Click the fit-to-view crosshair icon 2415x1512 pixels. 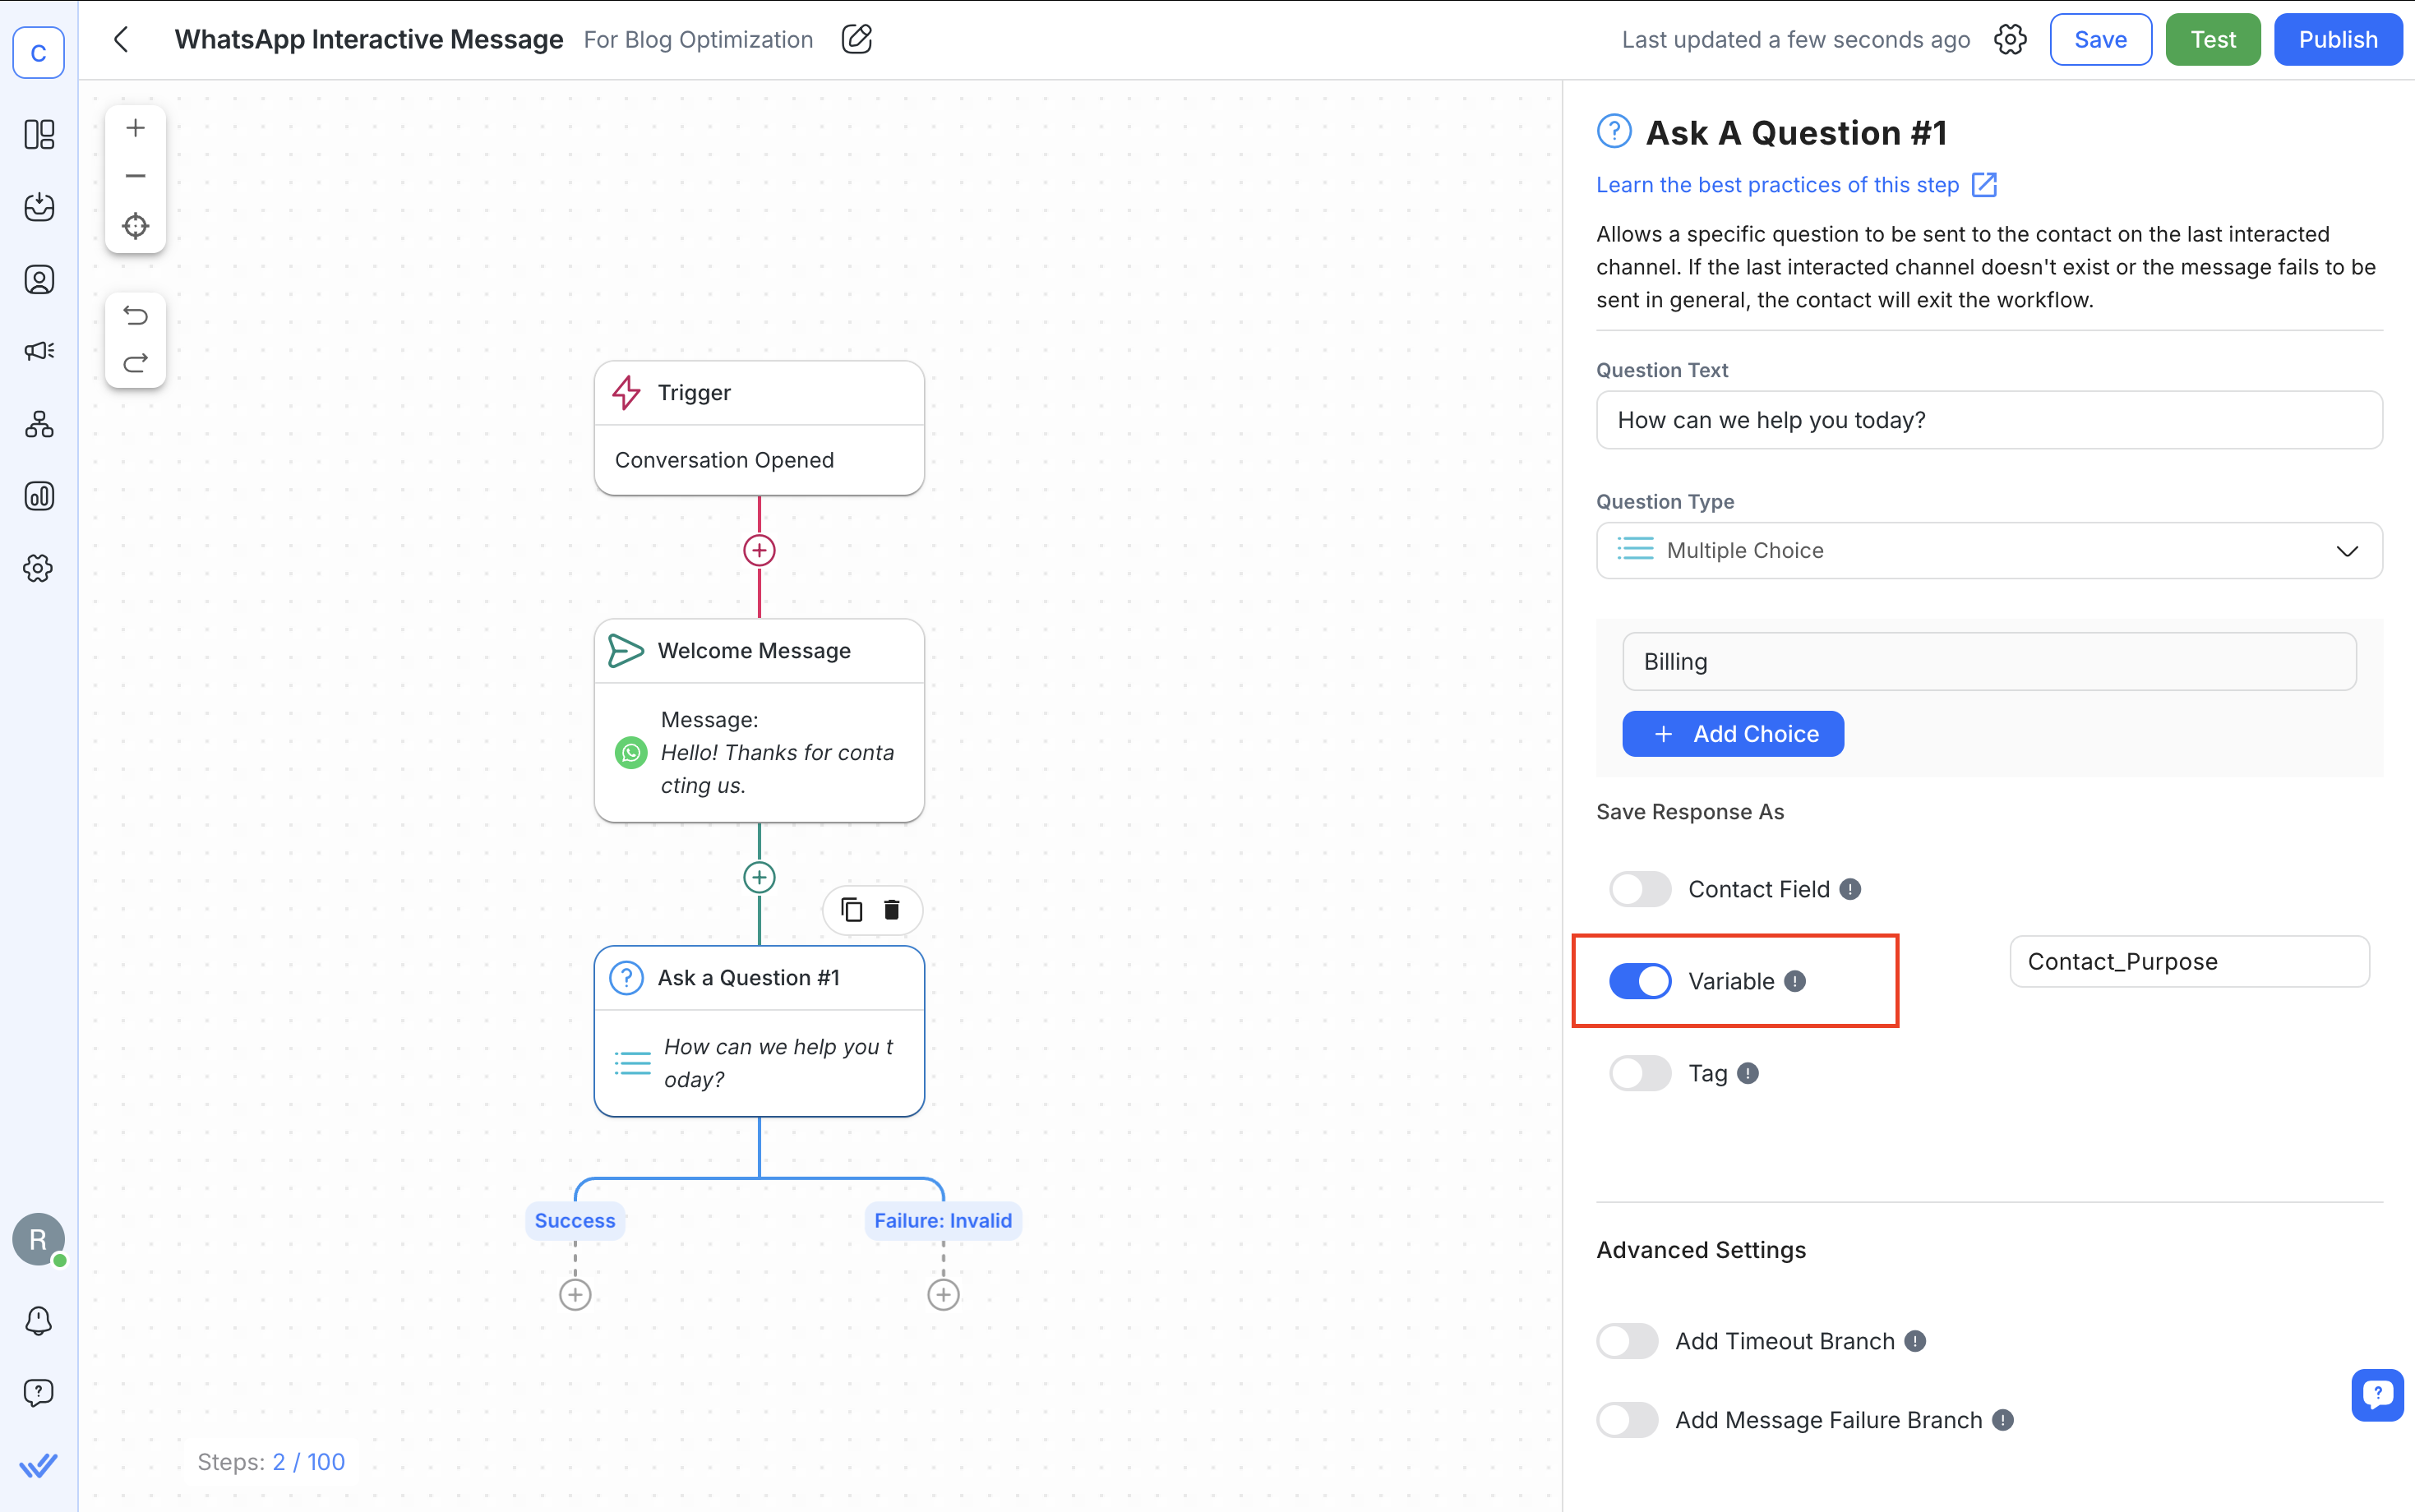tap(135, 225)
